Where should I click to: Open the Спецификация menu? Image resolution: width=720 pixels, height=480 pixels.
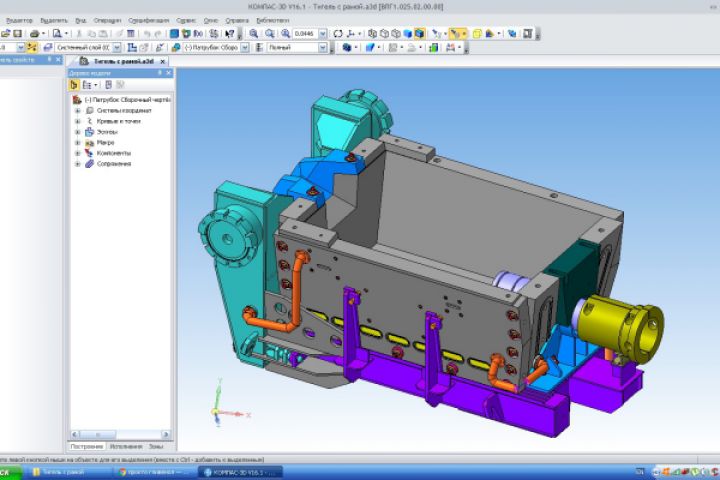tap(149, 21)
